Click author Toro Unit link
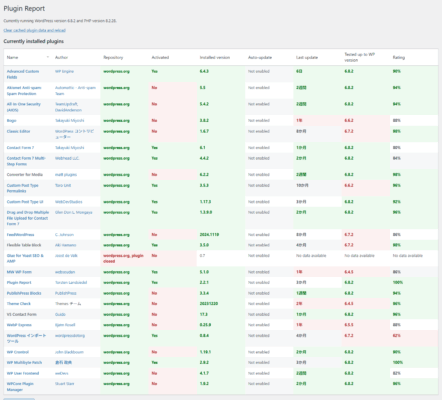 pyautogui.click(x=63, y=185)
